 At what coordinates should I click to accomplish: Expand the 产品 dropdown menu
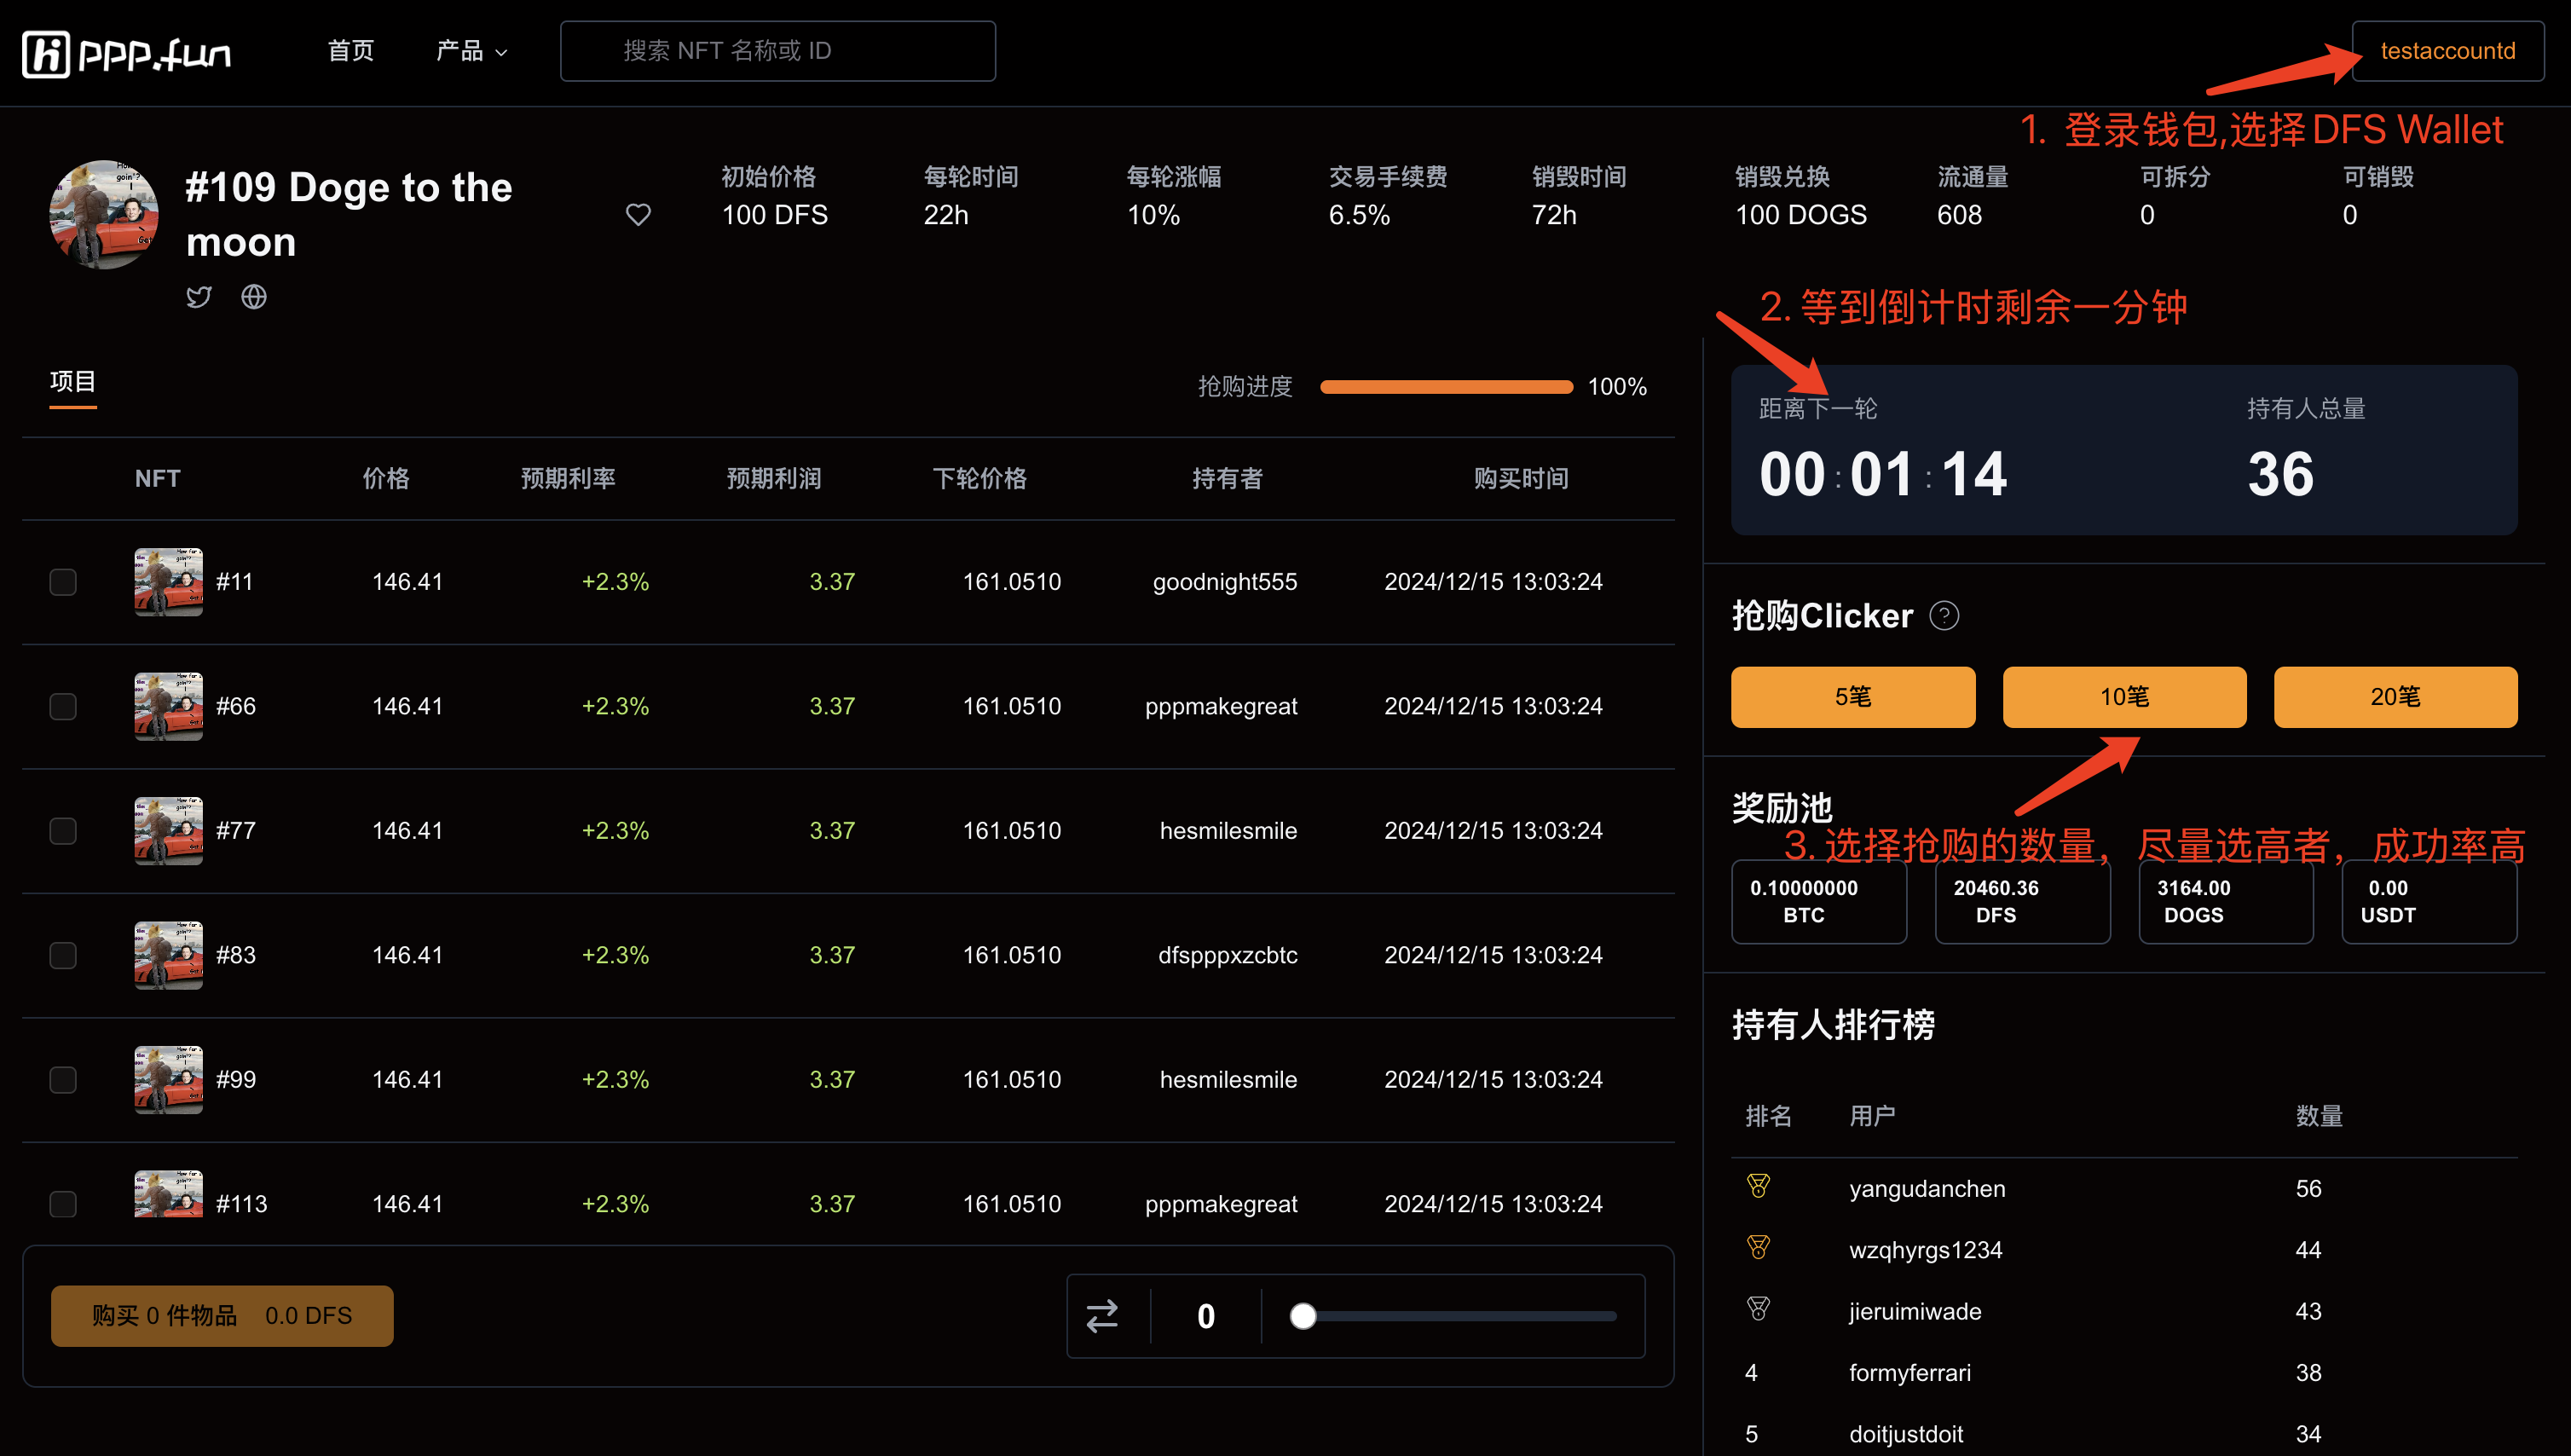click(471, 51)
